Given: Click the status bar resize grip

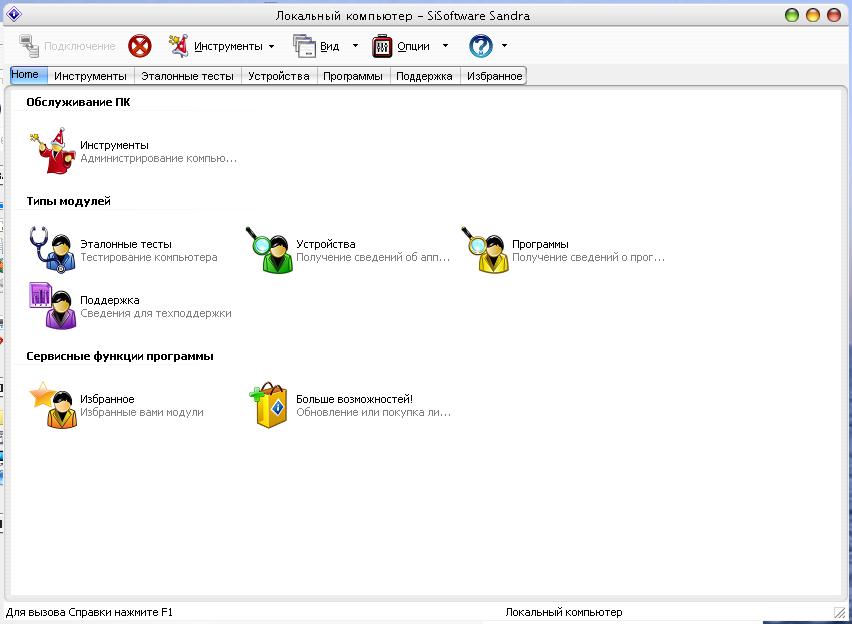Looking at the screenshot, I should 840,614.
